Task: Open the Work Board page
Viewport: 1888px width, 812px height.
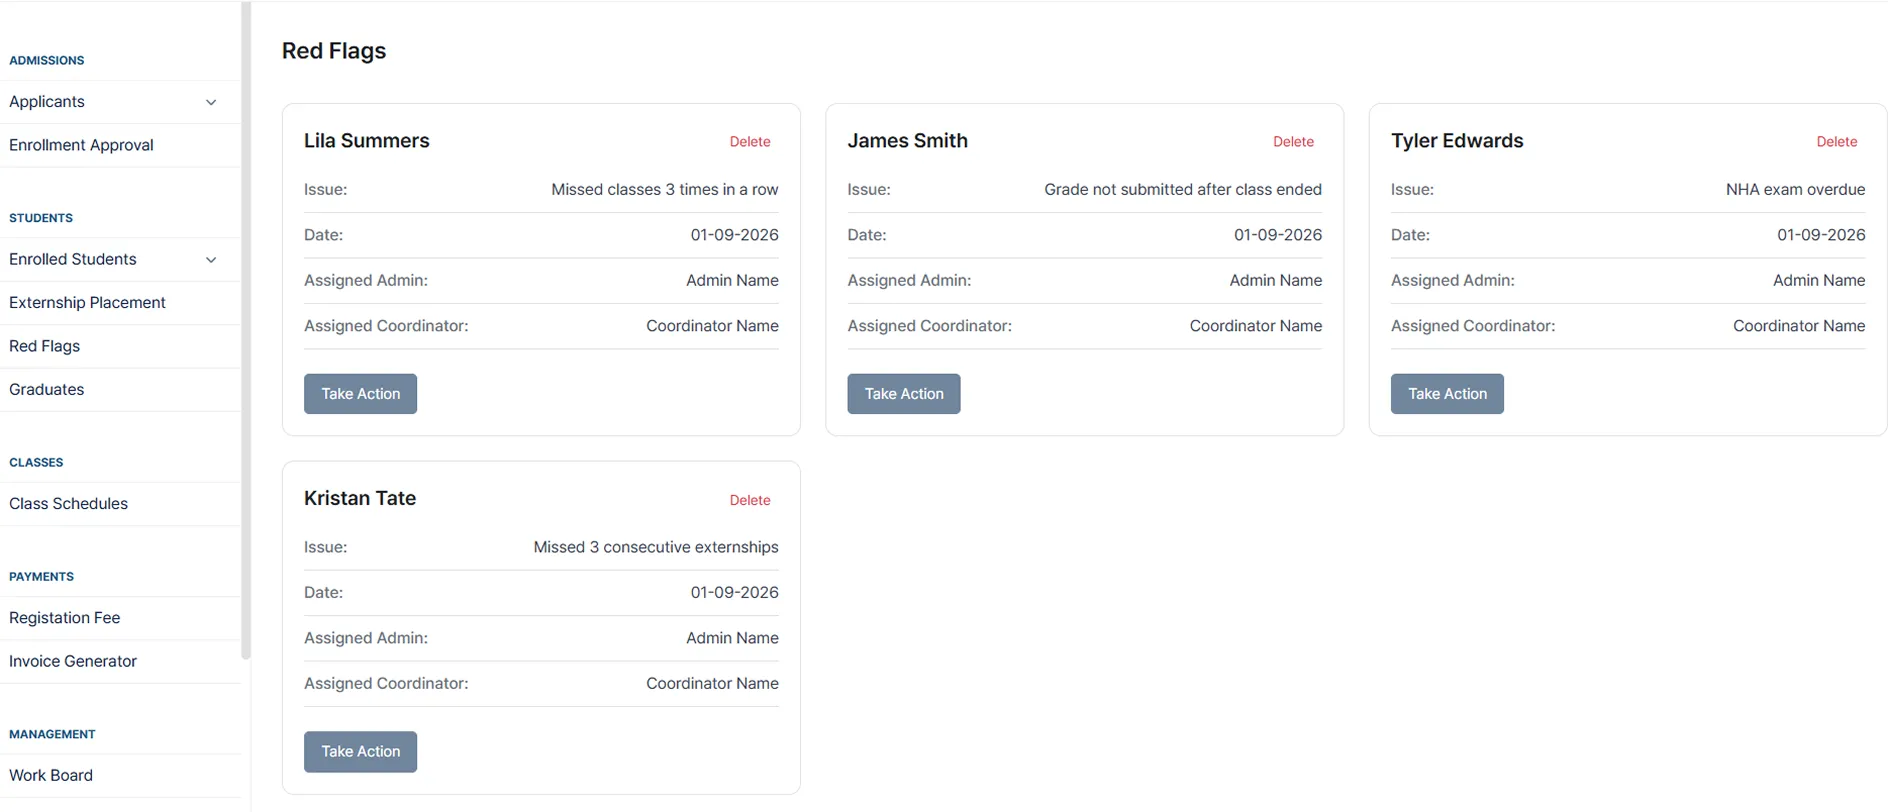Action: (x=50, y=775)
